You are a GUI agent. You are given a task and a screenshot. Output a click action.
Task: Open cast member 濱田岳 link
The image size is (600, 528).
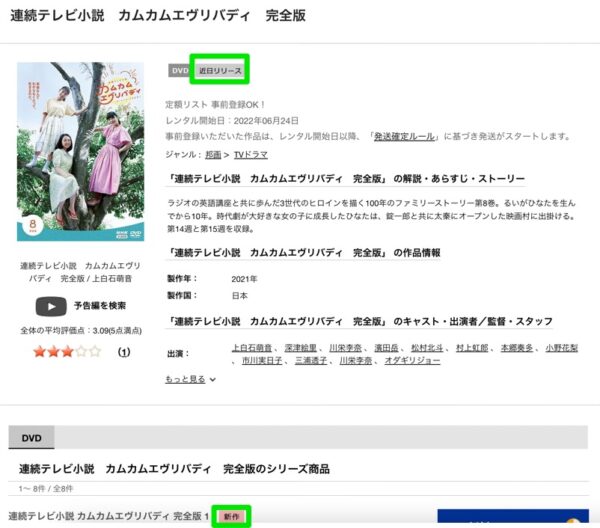[386, 348]
